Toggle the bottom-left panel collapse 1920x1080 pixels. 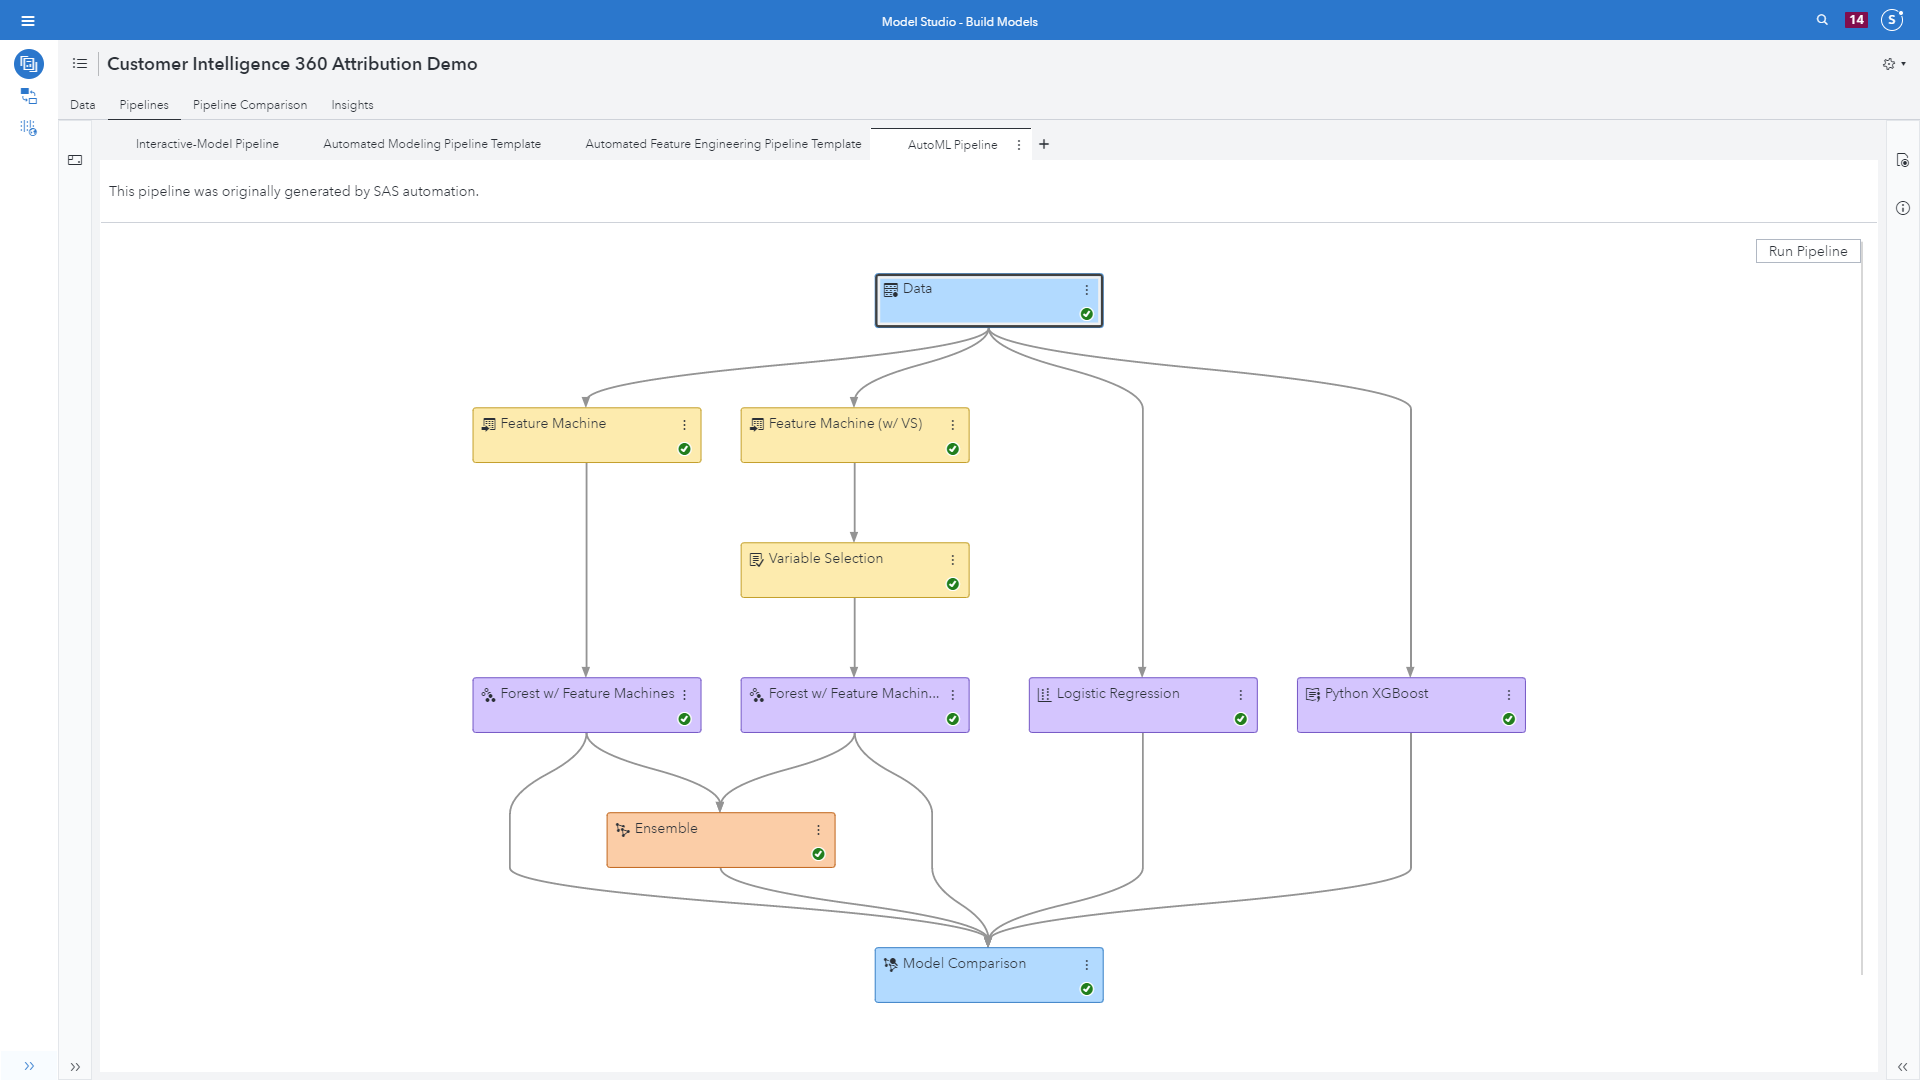click(29, 1065)
